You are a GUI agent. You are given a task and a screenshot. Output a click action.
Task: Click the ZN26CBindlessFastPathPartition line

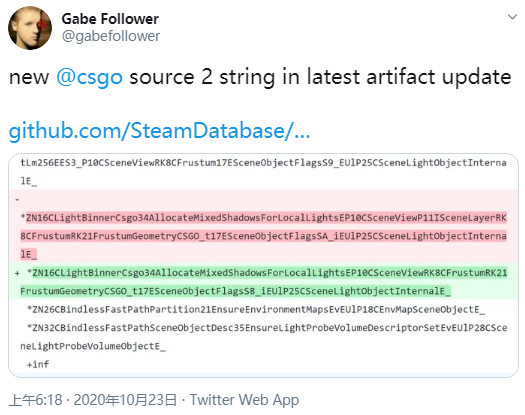[256, 309]
